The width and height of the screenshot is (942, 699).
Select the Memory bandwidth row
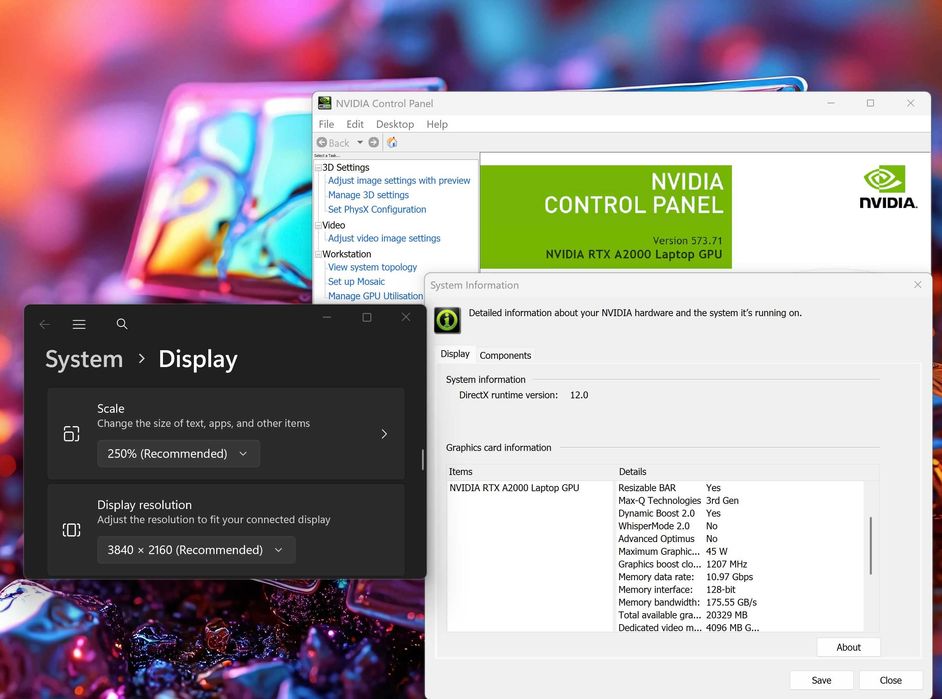pos(740,602)
